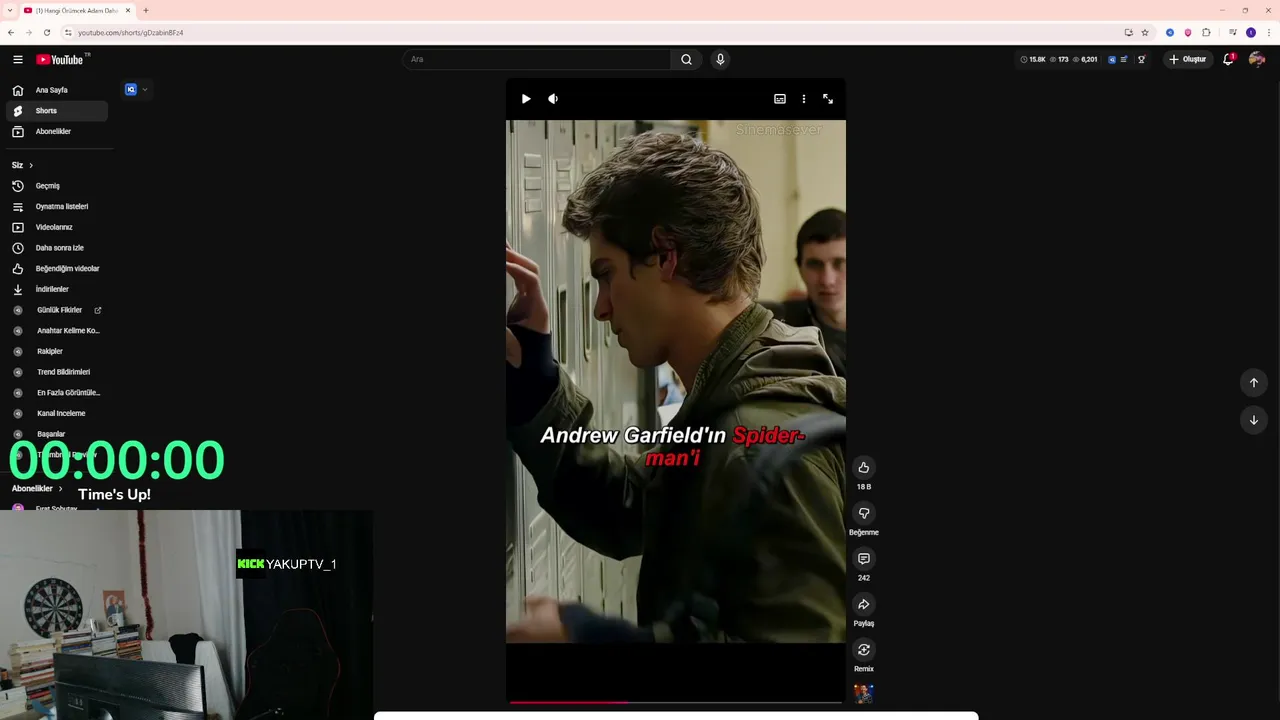The width and height of the screenshot is (1280, 720).
Task: Open the YouTube hamburger guide menu
Action: (18, 59)
